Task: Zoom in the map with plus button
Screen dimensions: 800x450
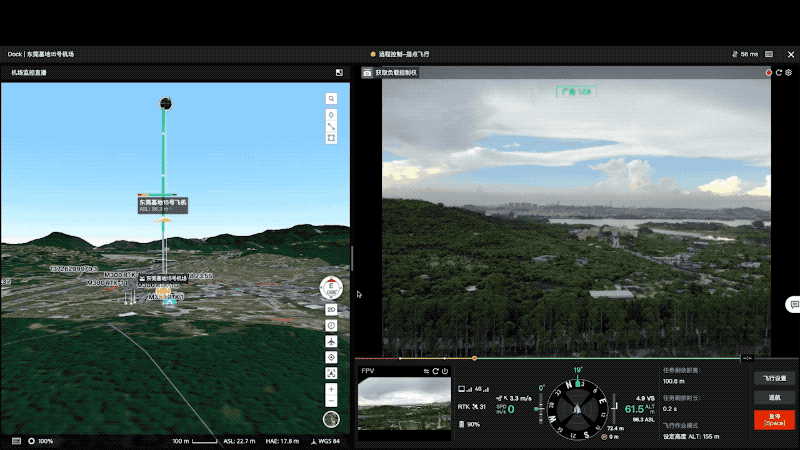Action: pos(331,389)
